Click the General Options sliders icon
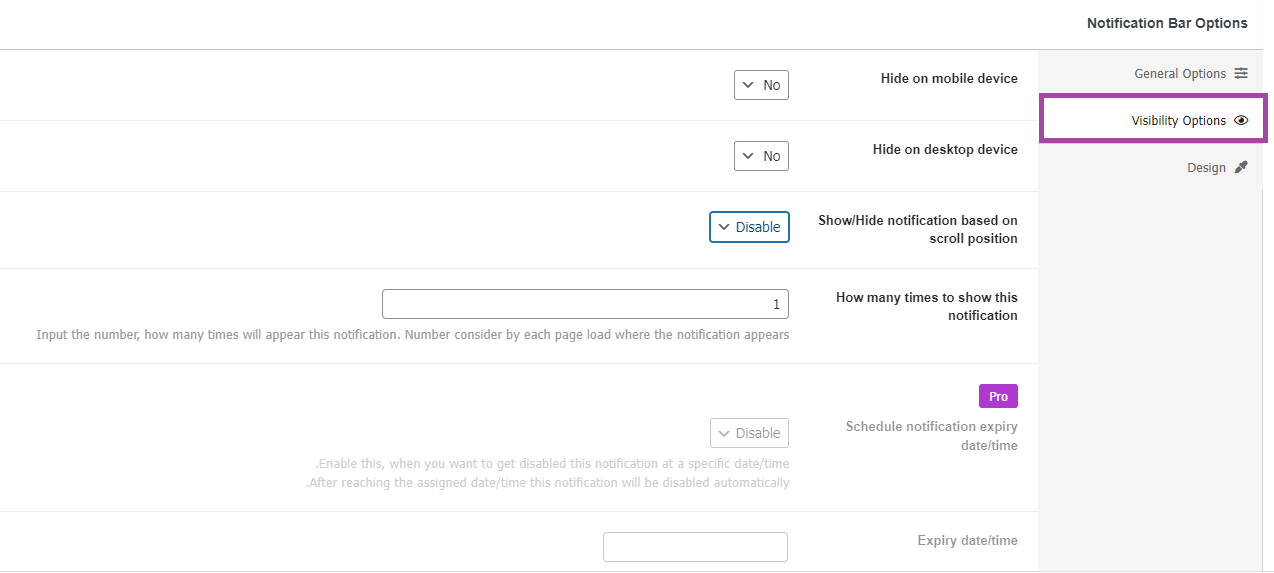Screen dimensions: 1274x573 tap(1241, 73)
